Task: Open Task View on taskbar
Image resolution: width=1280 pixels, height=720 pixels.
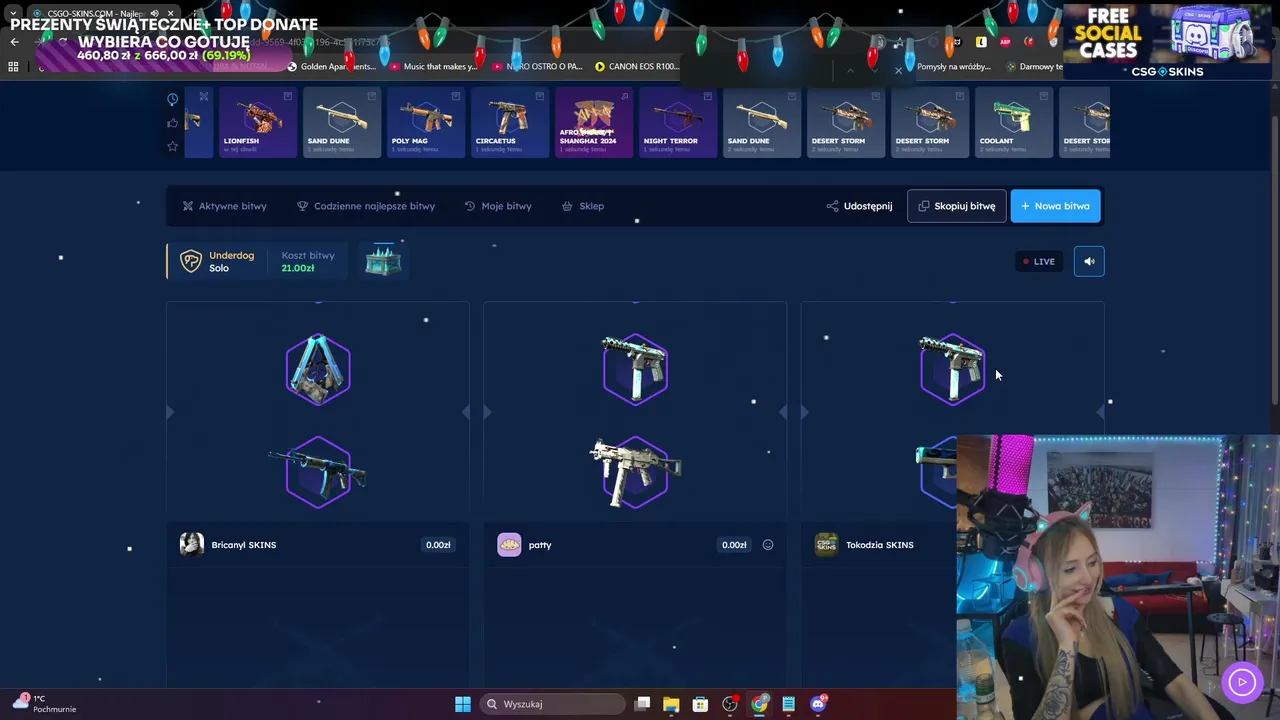Action: point(643,704)
